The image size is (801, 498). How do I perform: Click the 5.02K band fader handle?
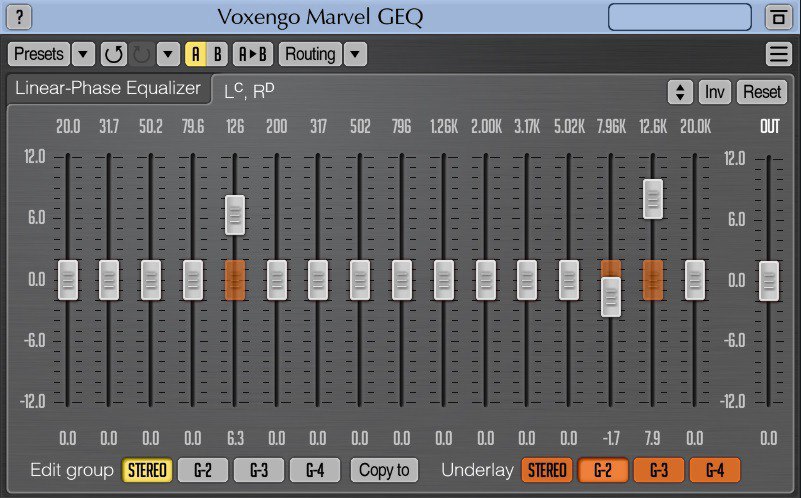pos(569,280)
